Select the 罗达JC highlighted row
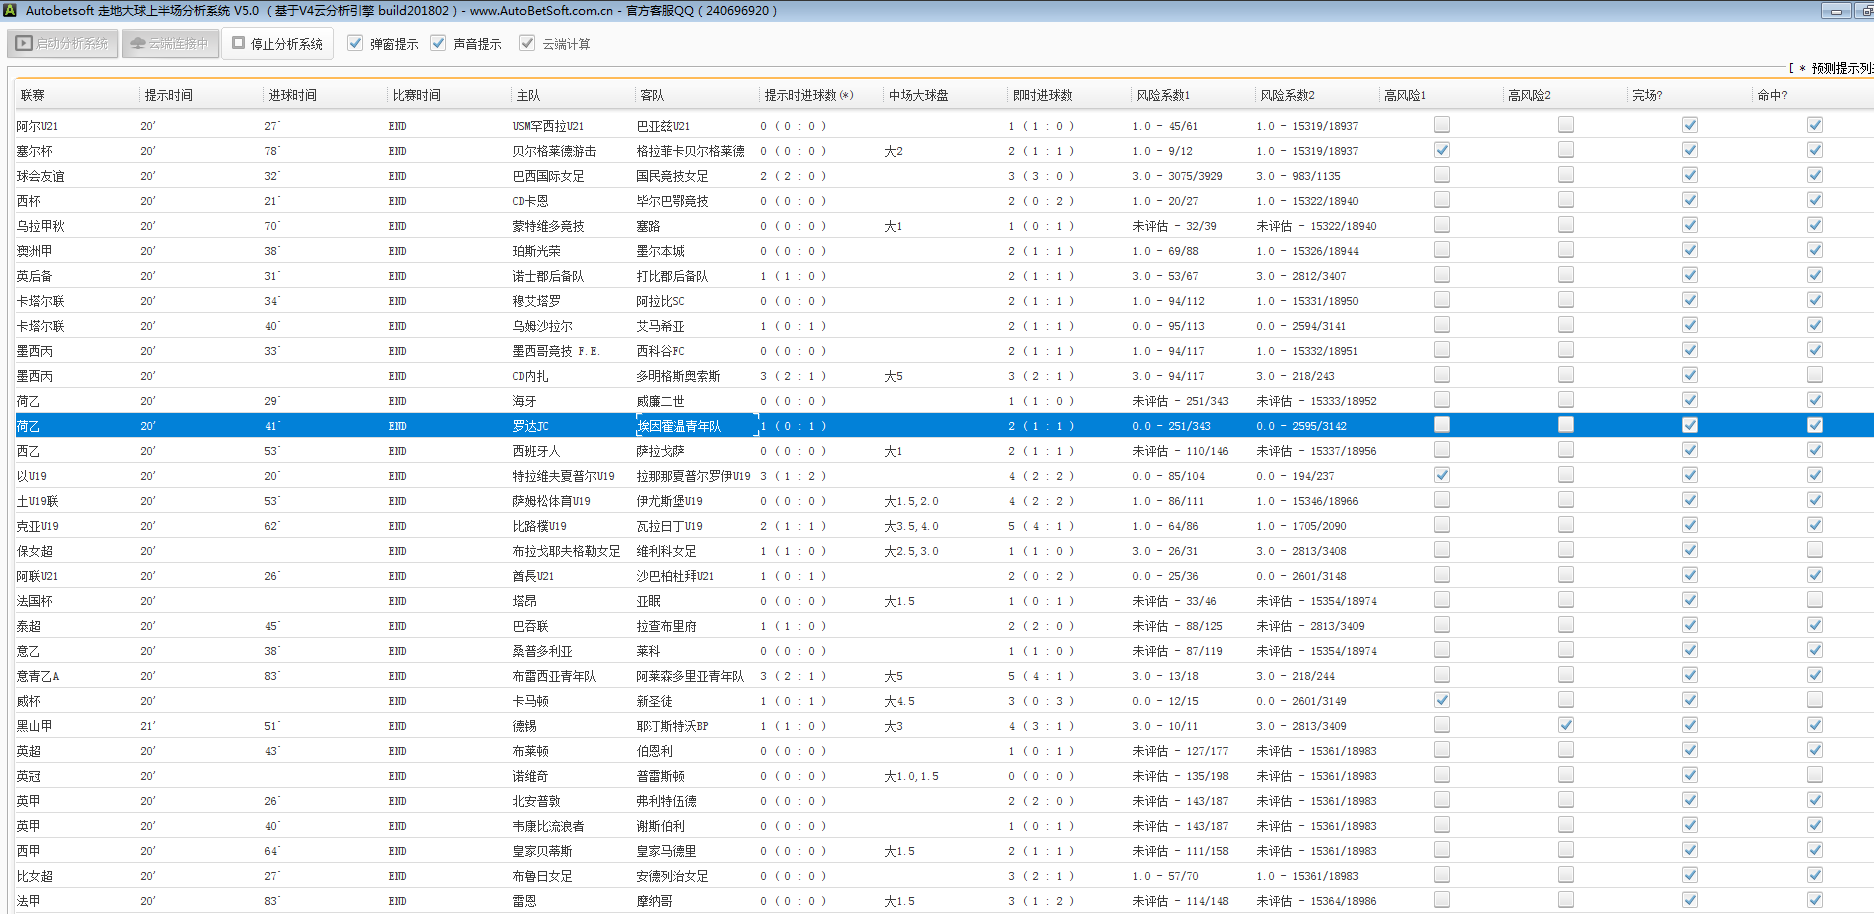The width and height of the screenshot is (1874, 914). 530,426
